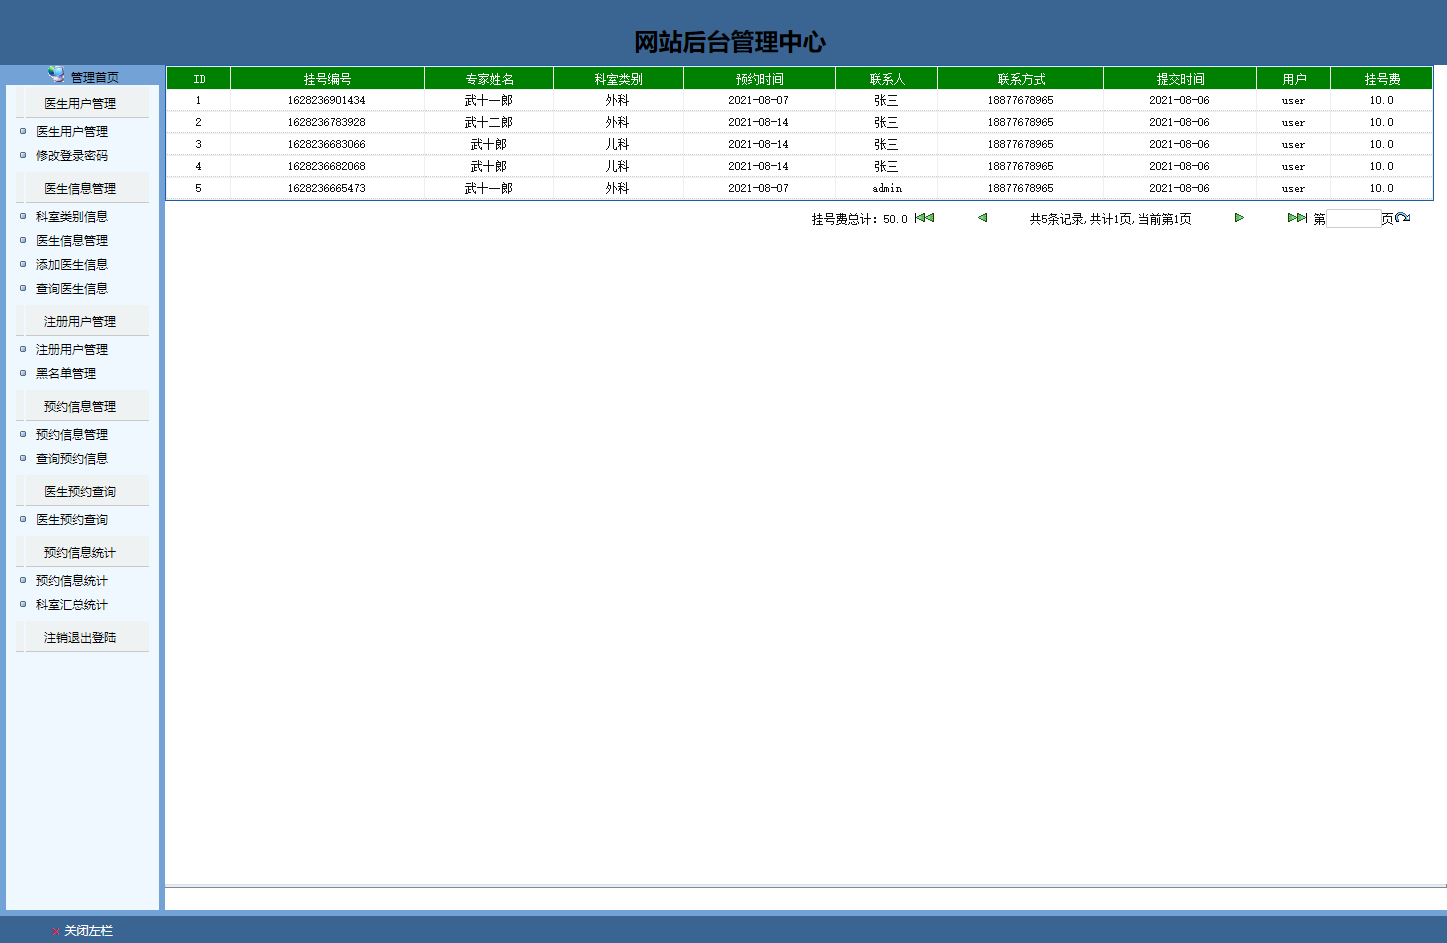
Task: Click the 联系人 column header
Action: point(886,79)
